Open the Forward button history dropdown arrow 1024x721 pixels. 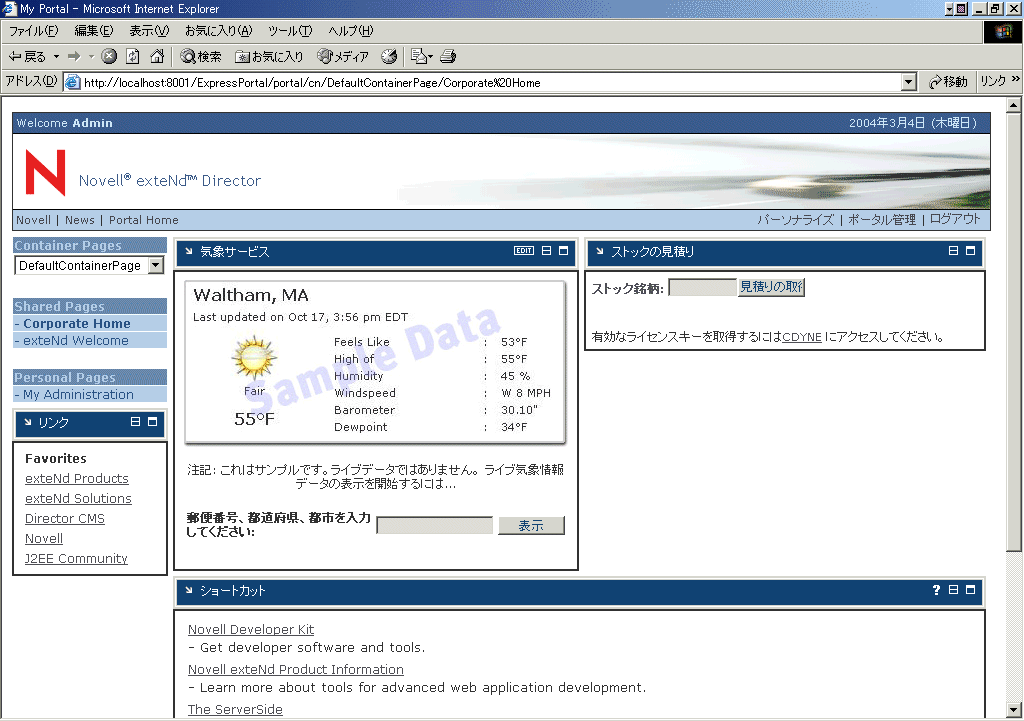tap(91, 57)
